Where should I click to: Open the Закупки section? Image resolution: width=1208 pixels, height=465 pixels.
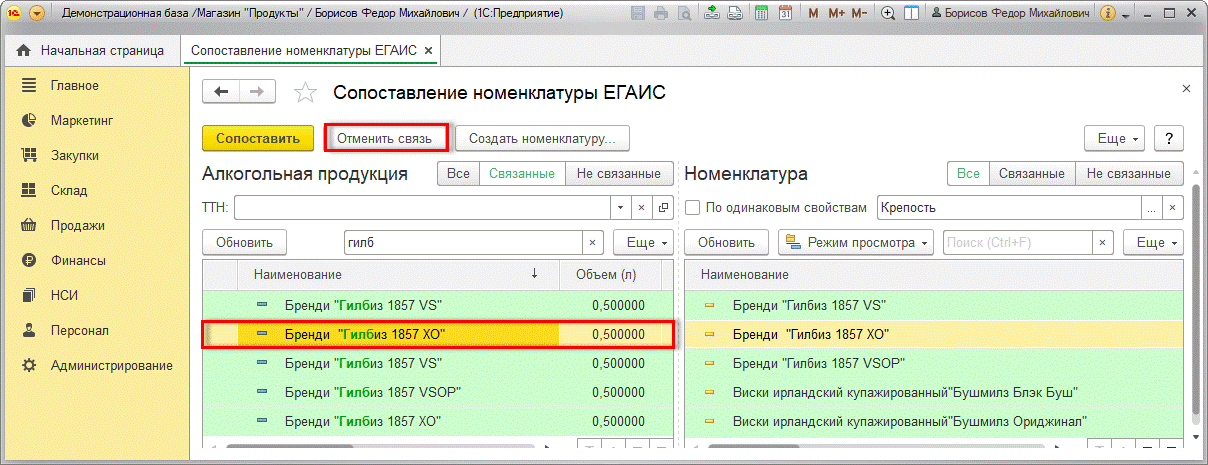[74, 155]
